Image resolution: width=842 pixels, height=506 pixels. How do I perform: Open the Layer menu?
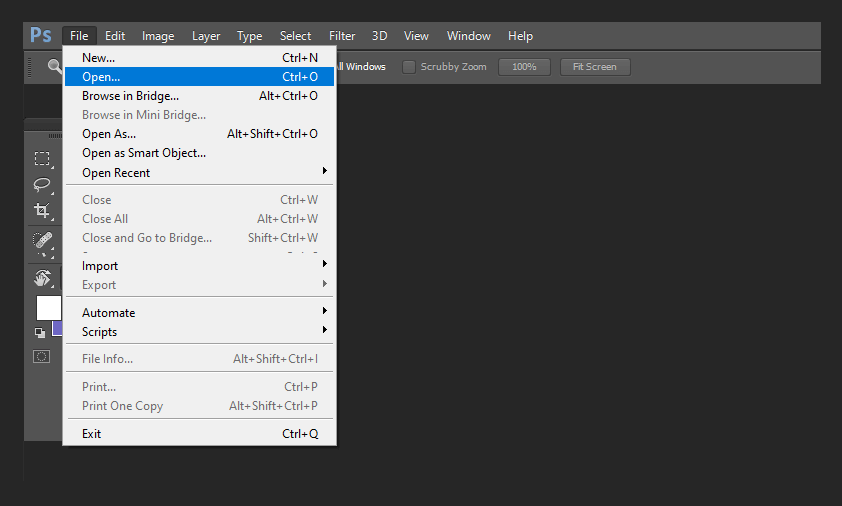coord(206,36)
